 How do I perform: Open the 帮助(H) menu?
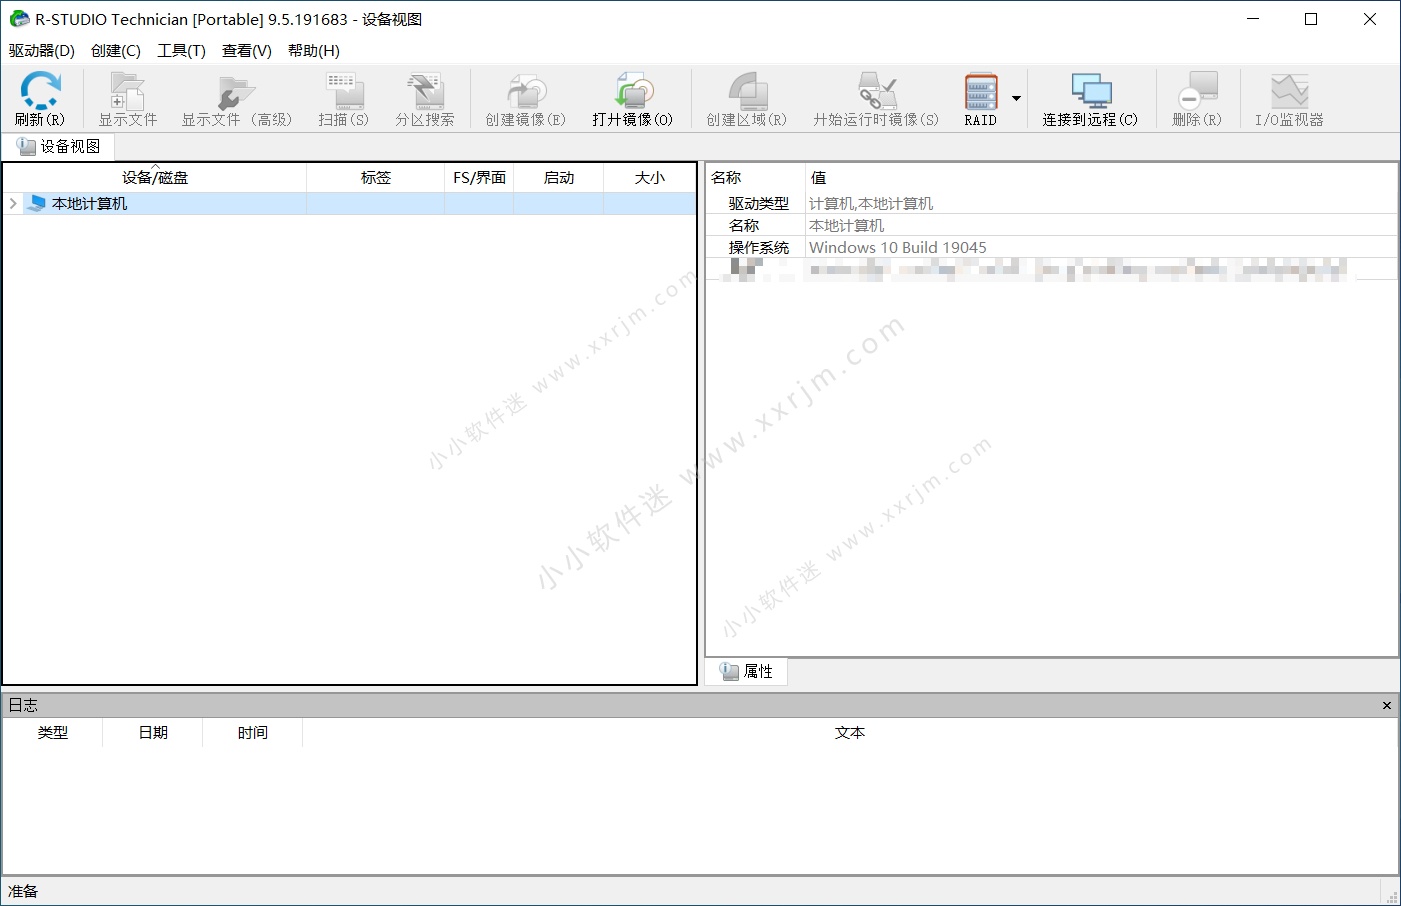pos(313,51)
